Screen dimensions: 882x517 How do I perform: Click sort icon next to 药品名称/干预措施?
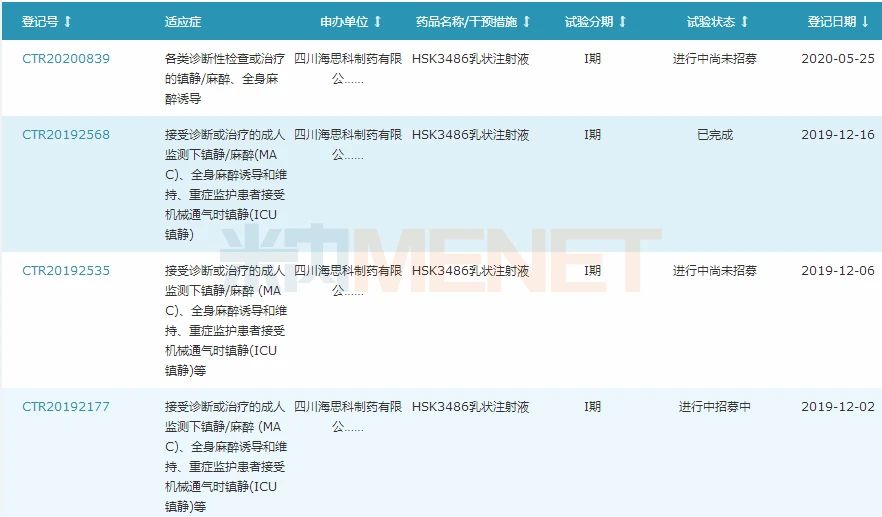pos(527,21)
